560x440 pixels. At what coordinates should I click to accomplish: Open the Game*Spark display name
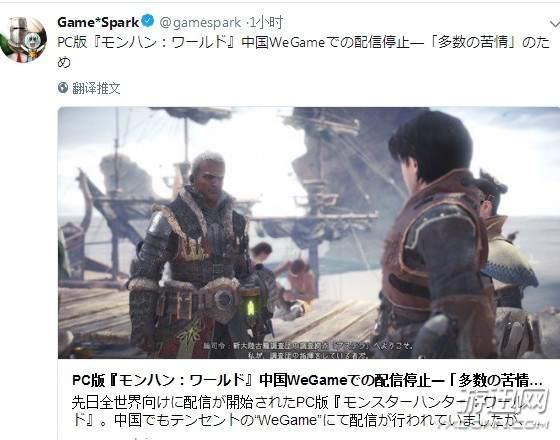pos(98,22)
